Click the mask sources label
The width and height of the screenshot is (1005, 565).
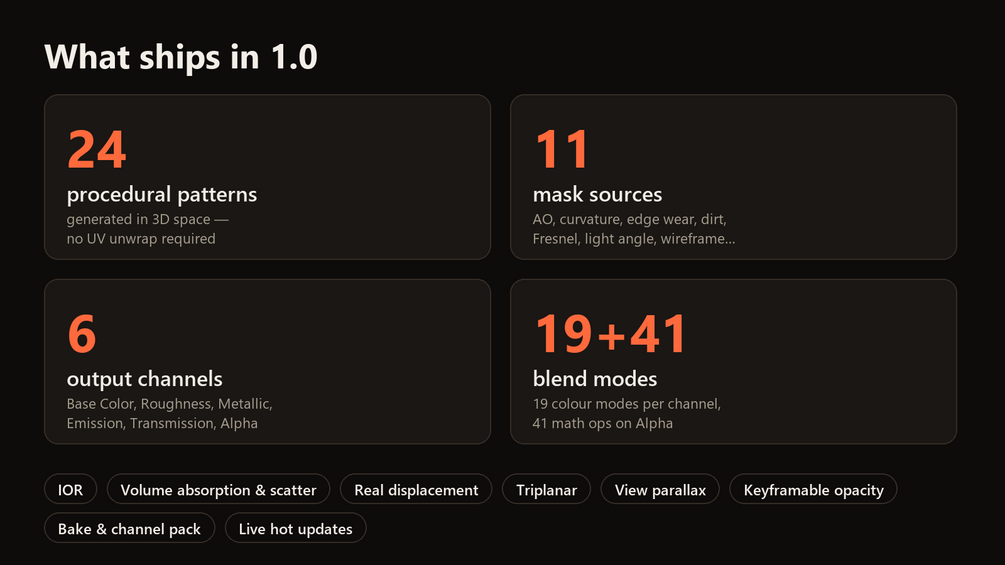click(x=597, y=194)
